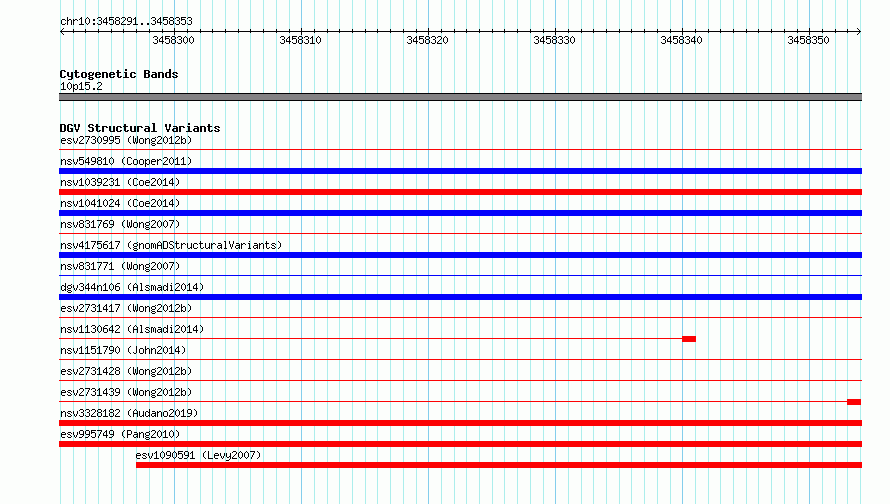This screenshot has width=890, height=504.
Task: Click the esv2730995 (Wong2012b) variant label
Action: (x=126, y=140)
